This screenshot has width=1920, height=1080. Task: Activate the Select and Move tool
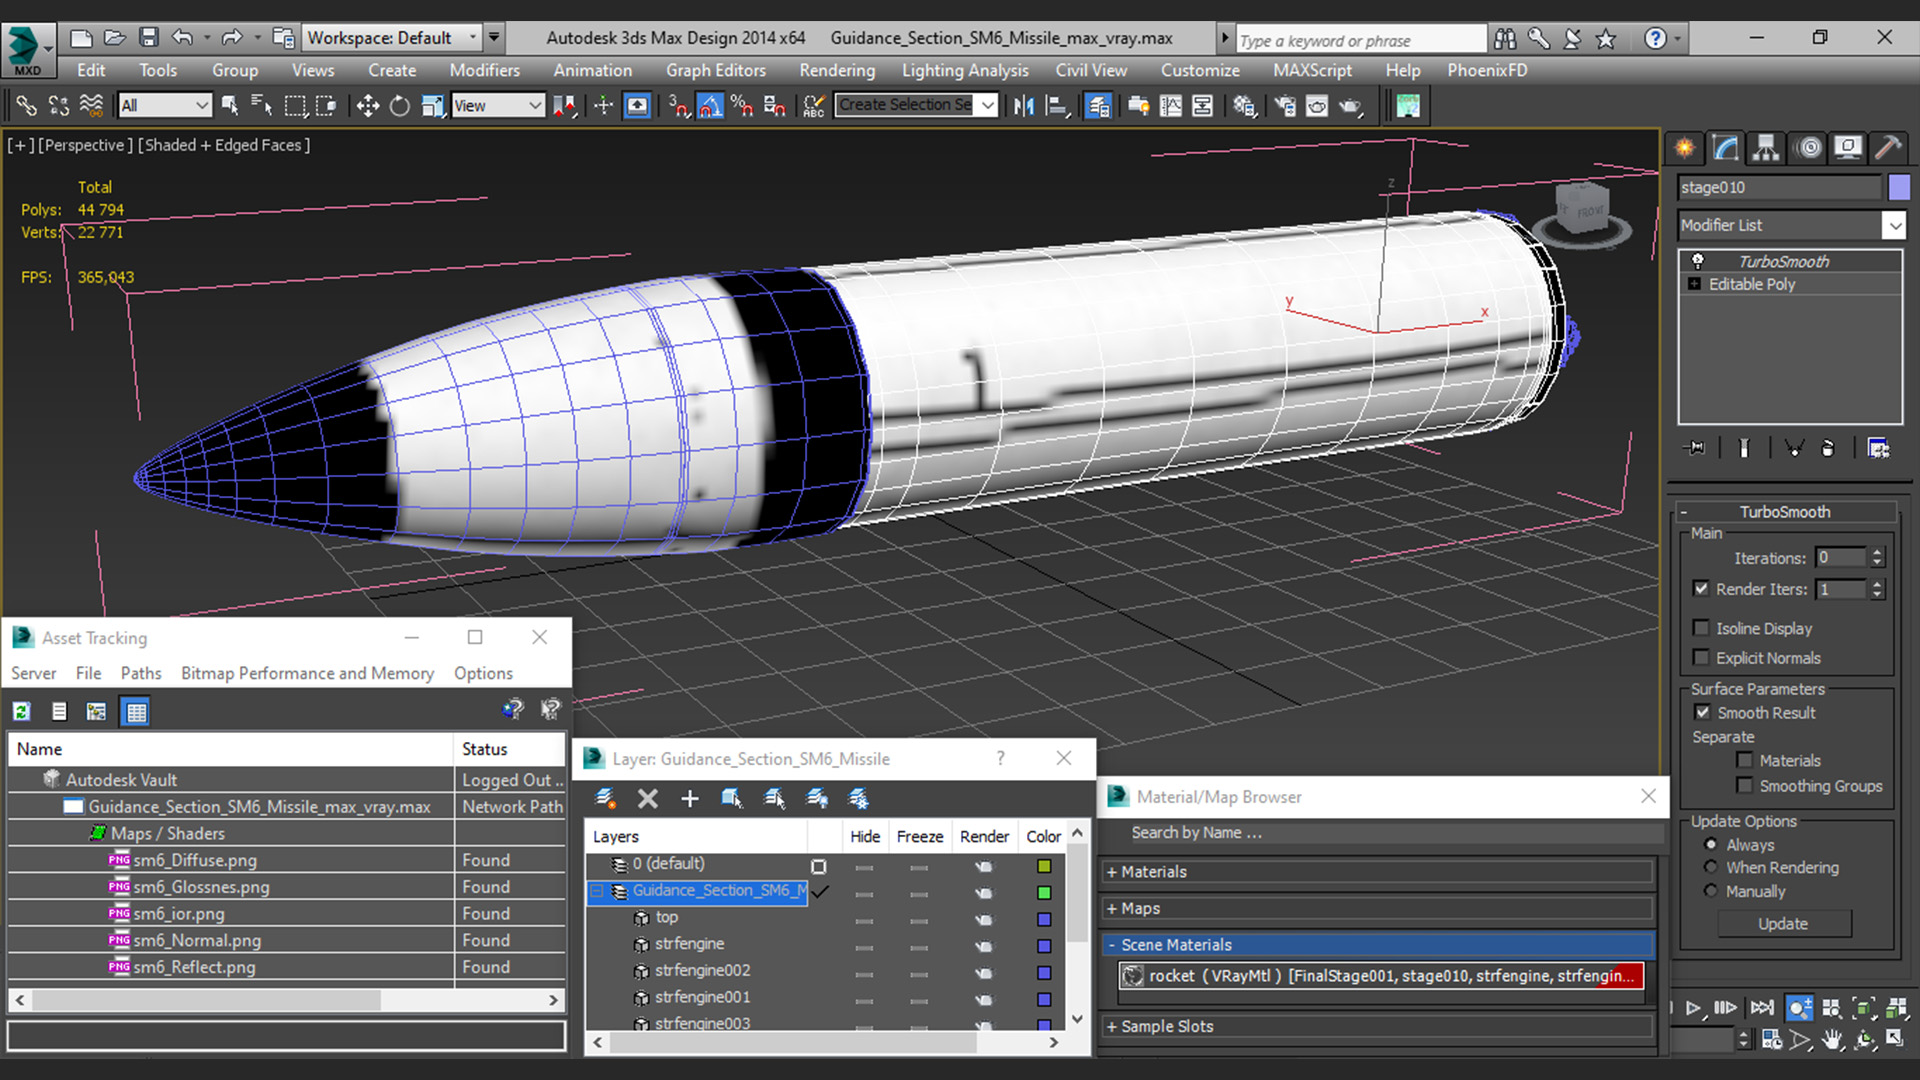(367, 106)
